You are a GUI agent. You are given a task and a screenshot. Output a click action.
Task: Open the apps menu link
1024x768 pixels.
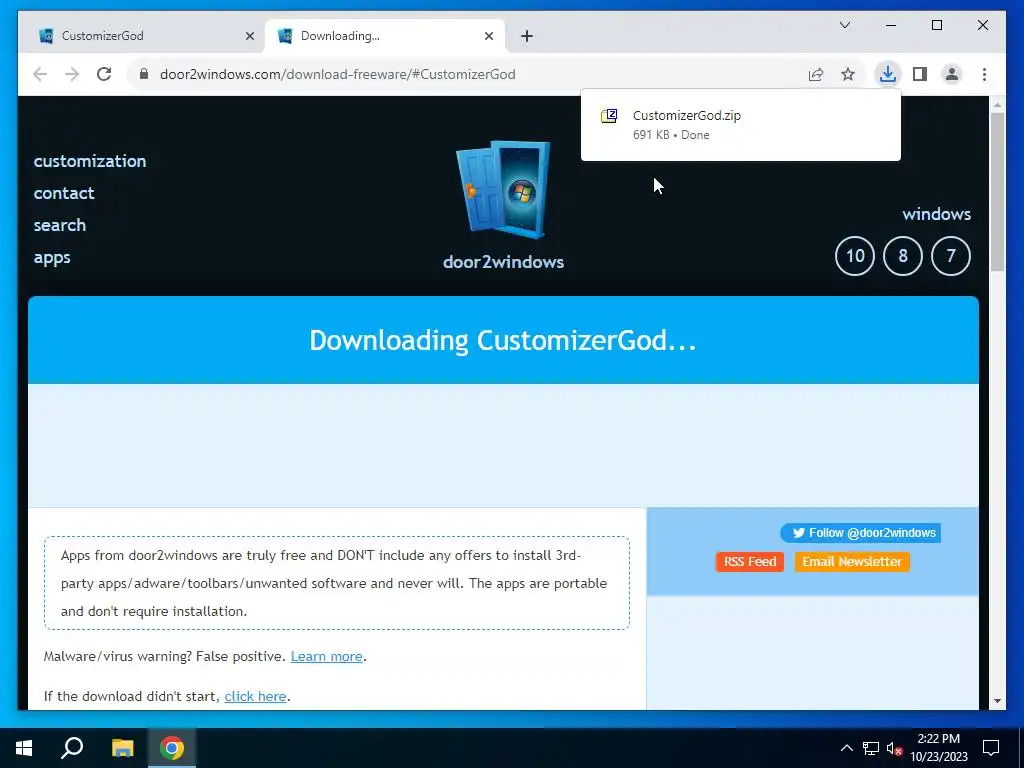pos(52,258)
